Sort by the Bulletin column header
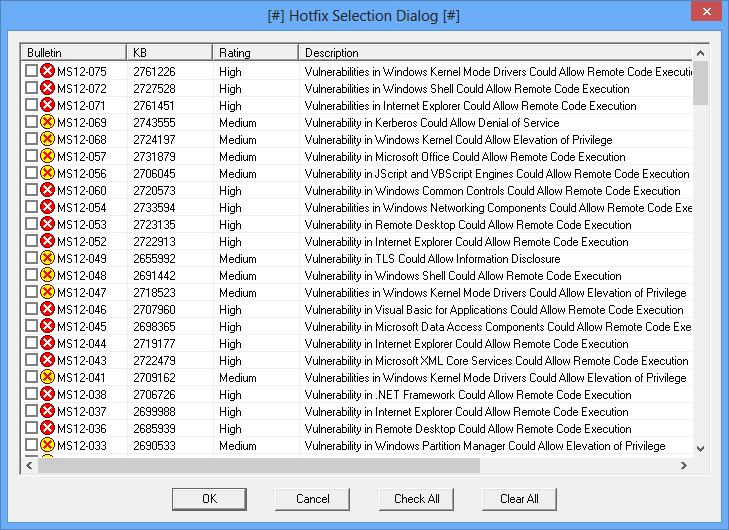 73,53
